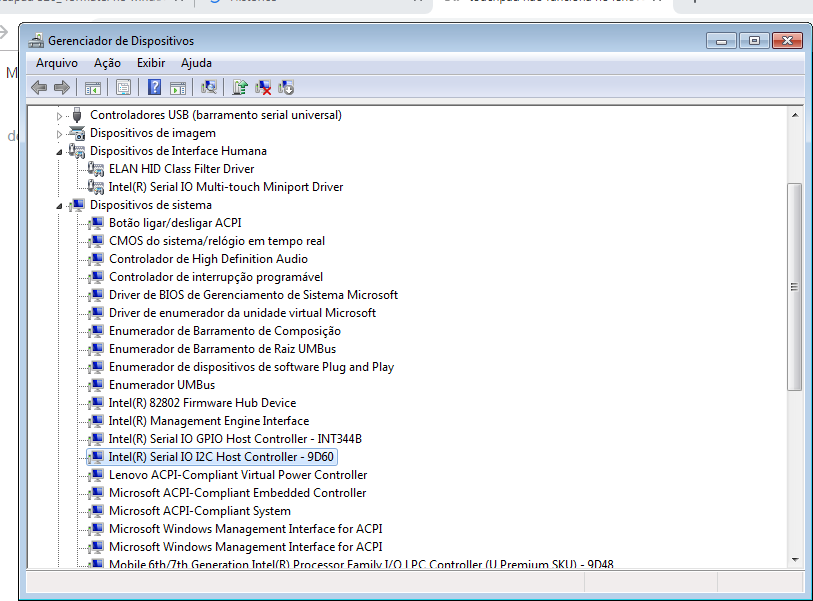Expand Controladores USB category
The image size is (813, 601).
click(59, 116)
